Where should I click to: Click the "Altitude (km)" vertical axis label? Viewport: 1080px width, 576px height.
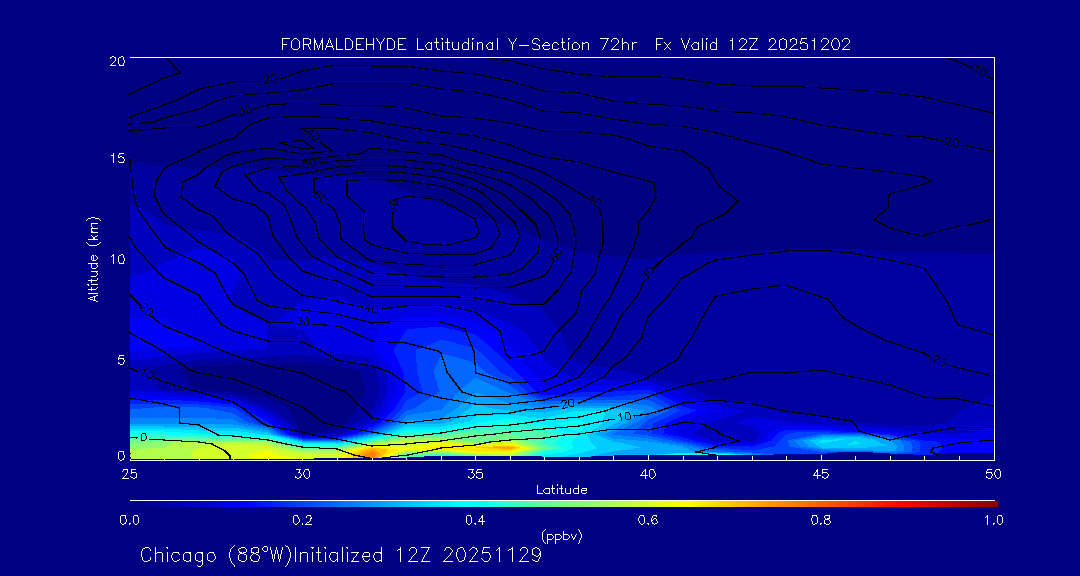(x=94, y=257)
